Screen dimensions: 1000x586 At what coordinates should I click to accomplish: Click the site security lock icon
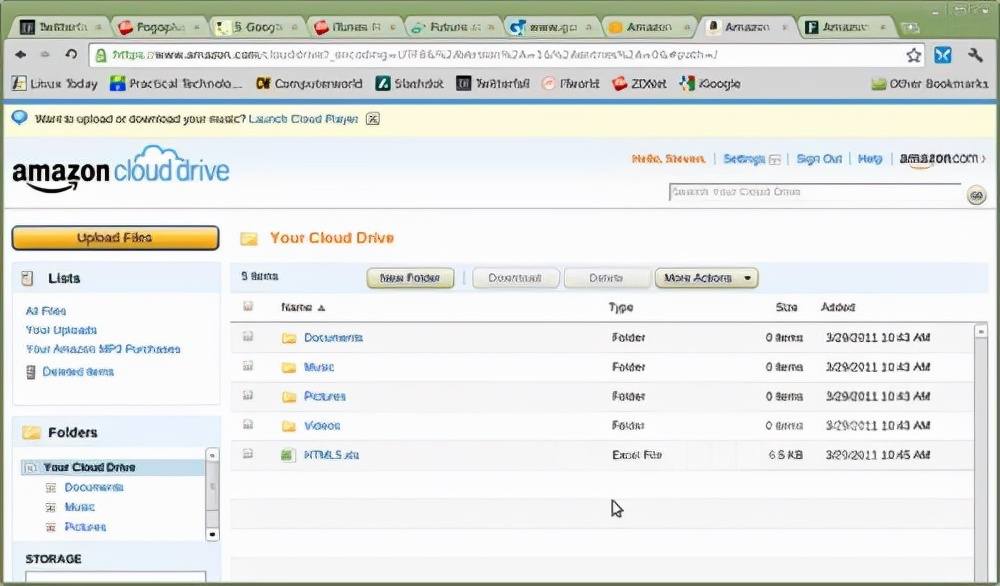coord(101,55)
